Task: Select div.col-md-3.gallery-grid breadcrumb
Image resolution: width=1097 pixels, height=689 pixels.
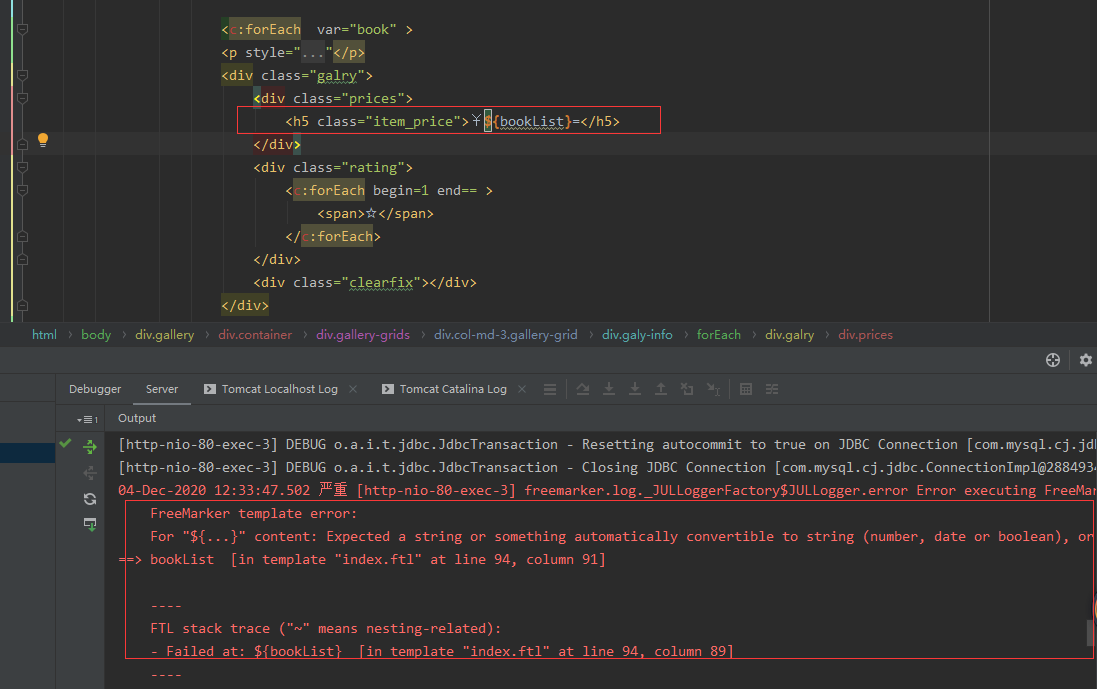Action: pyautogui.click(x=506, y=334)
